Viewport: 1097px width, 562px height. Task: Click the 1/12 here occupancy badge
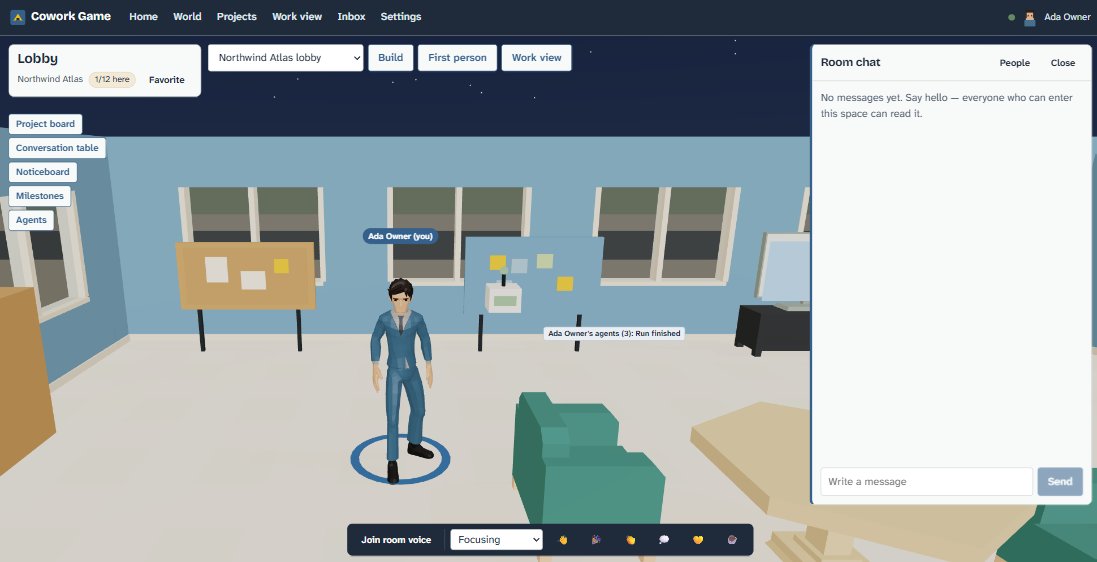click(112, 80)
